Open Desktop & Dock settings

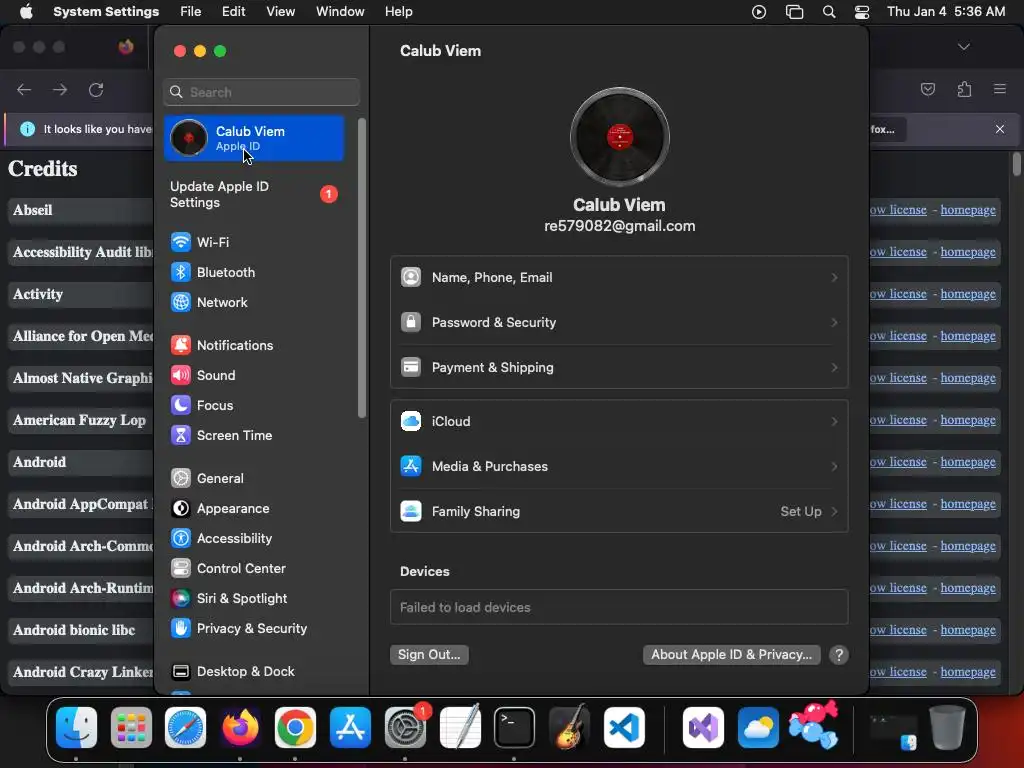click(232, 672)
